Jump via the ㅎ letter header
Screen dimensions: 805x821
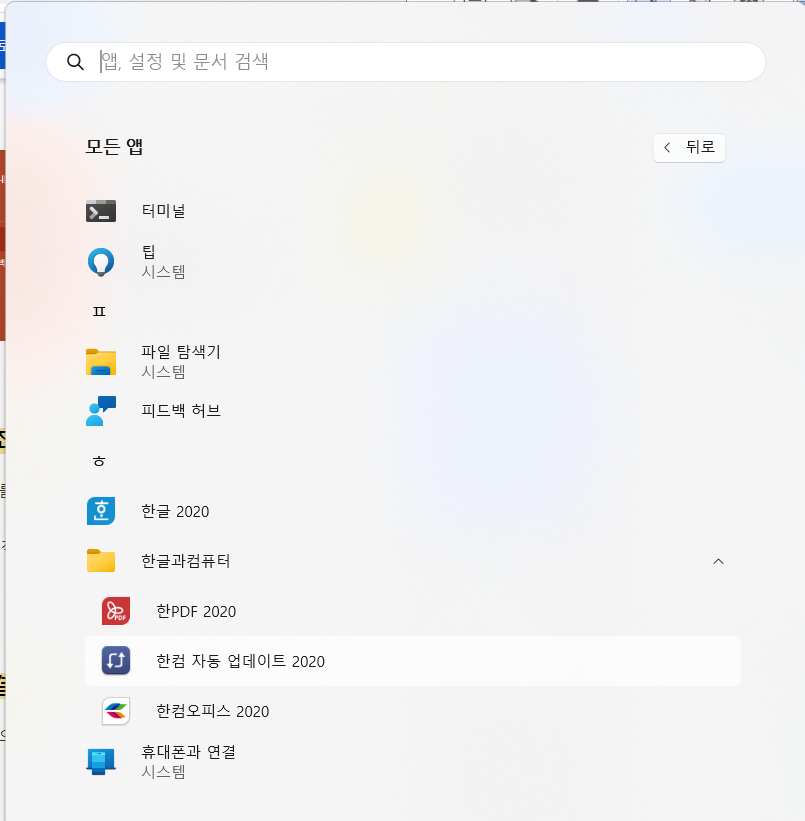tap(99, 461)
